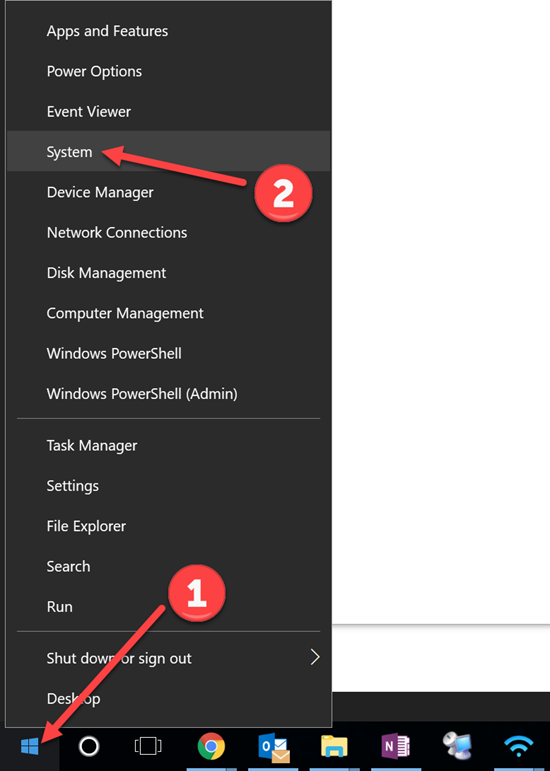
Task: Open the Wi-Fi icon on the taskbar
Action: (x=518, y=746)
